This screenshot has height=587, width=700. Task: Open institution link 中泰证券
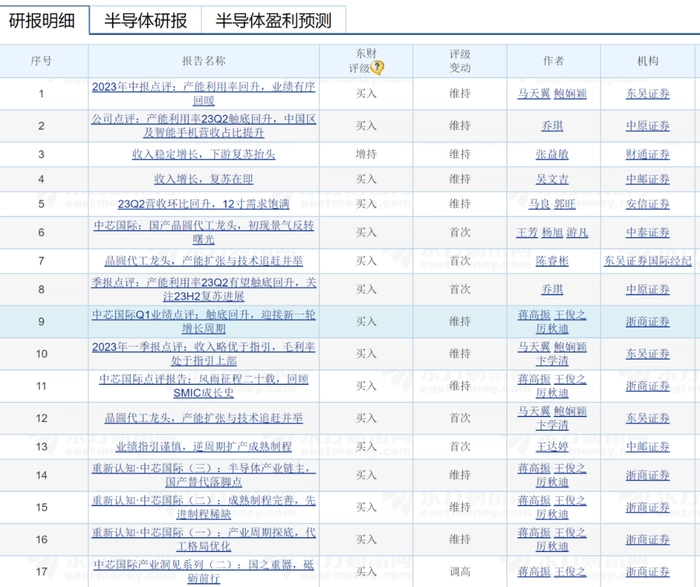coord(647,232)
